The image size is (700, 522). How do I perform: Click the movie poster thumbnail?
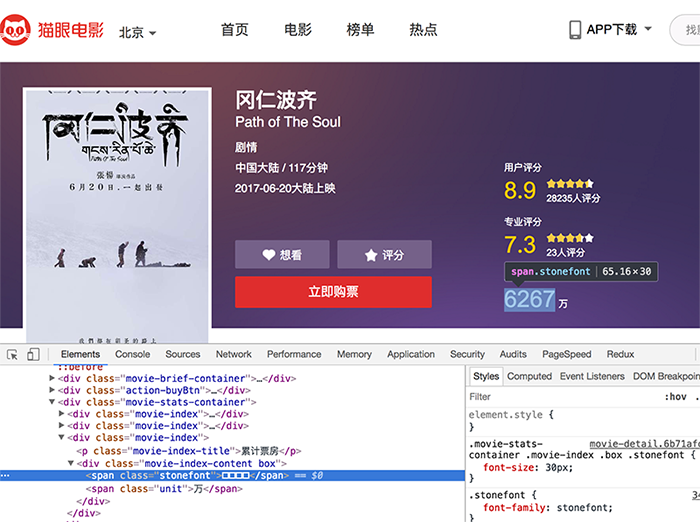(x=117, y=215)
